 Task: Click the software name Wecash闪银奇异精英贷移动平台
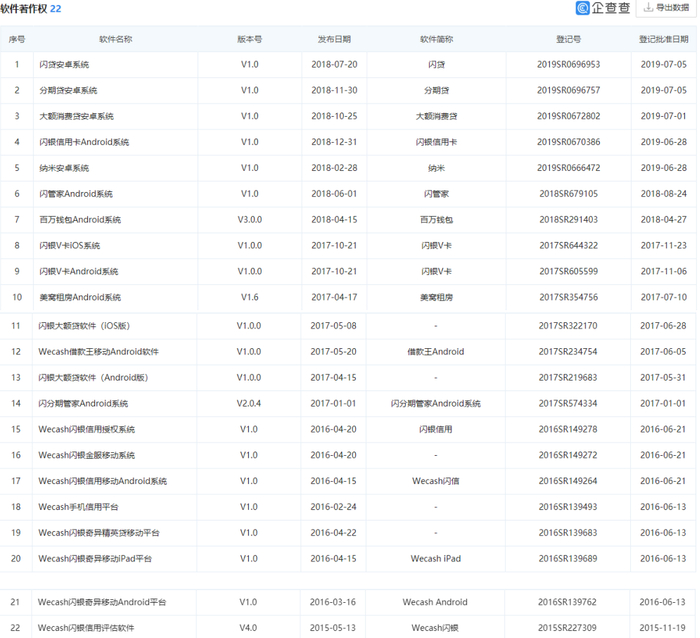[x=99, y=534]
